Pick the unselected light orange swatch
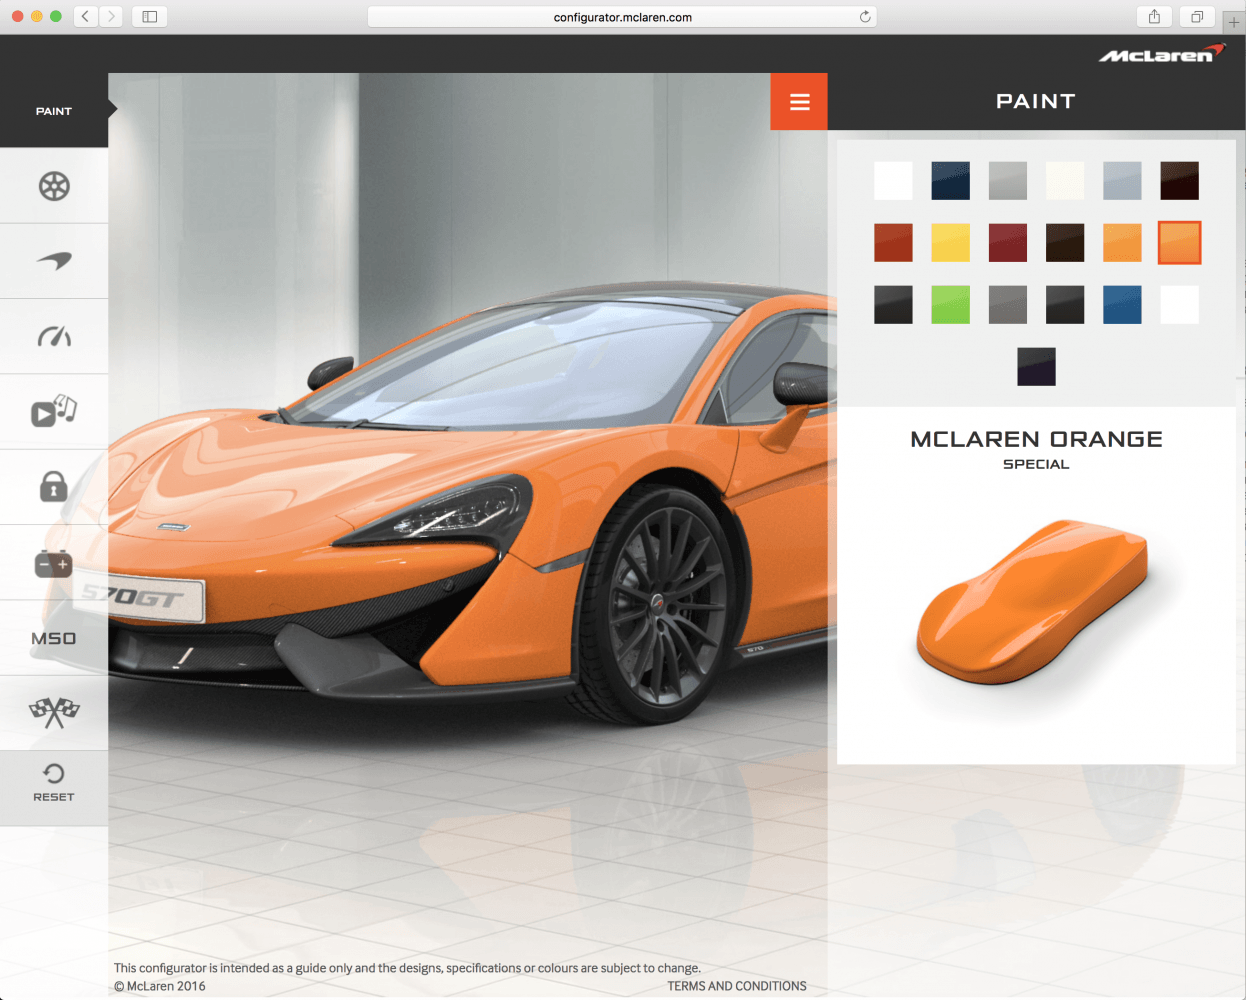The height and width of the screenshot is (1000, 1246). 1122,243
